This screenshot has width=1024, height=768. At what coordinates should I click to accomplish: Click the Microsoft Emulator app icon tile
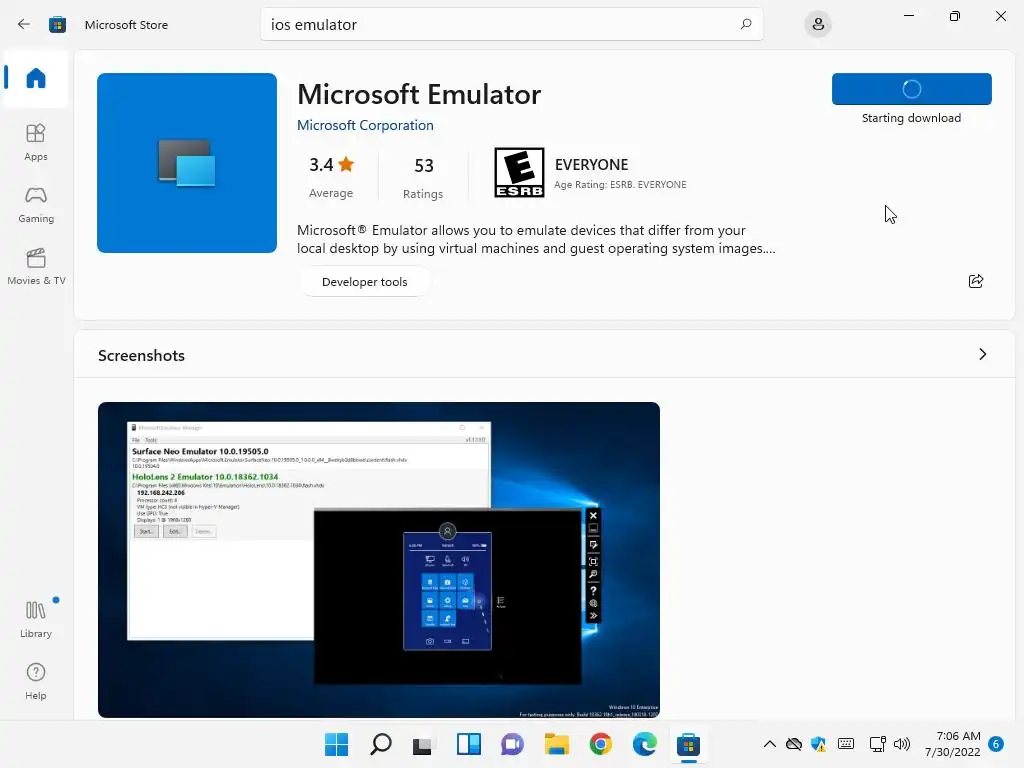[x=187, y=163]
